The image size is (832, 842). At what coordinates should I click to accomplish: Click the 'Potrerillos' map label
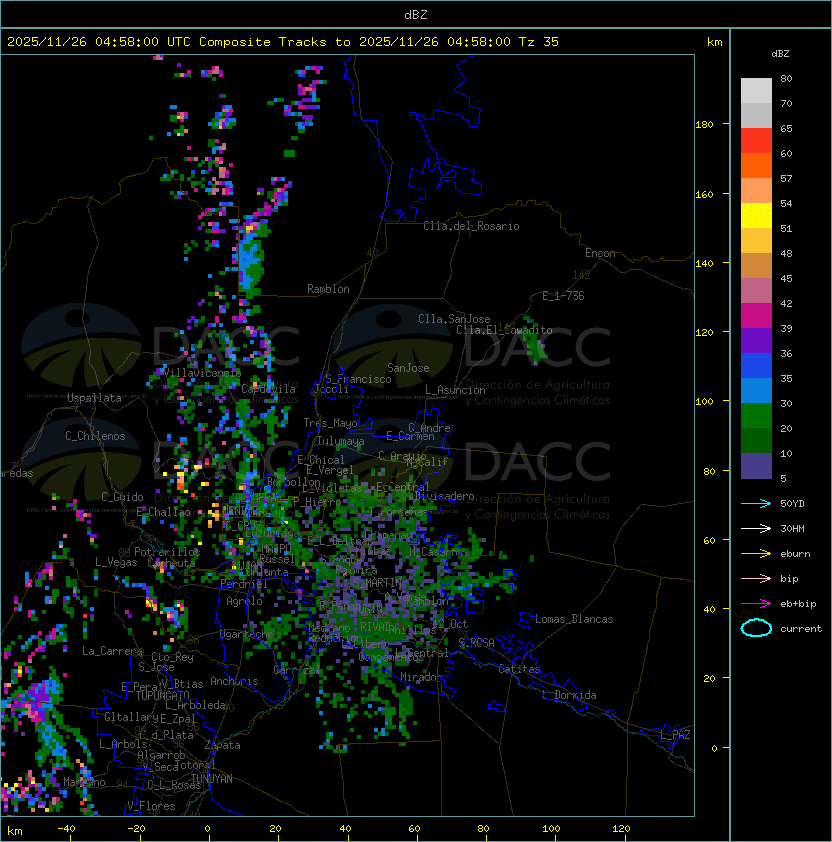click(x=167, y=552)
